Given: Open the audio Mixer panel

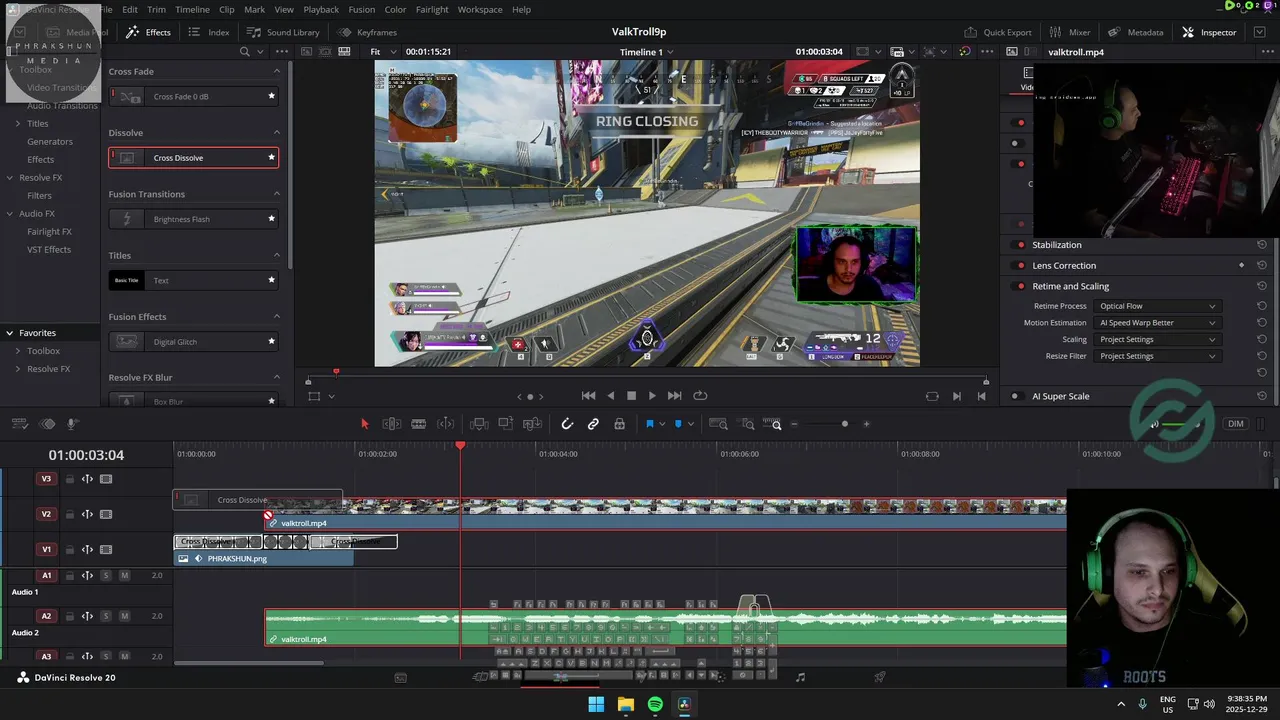Looking at the screenshot, I should point(1070,32).
